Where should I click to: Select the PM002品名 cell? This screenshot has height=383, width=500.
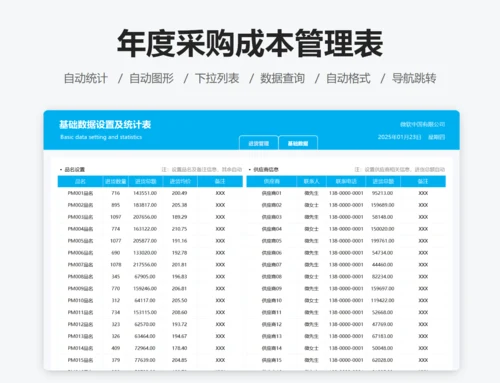(80, 205)
